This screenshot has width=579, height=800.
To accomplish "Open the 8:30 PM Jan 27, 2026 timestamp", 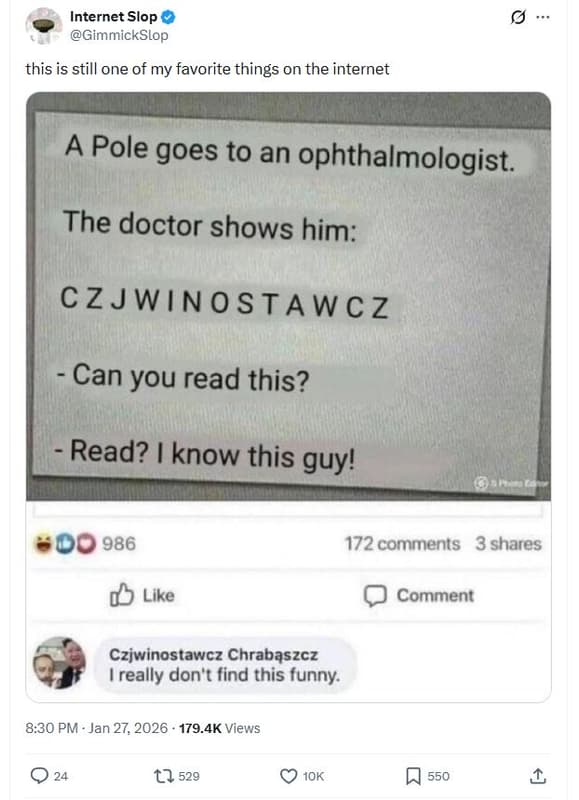I will tap(96, 728).
